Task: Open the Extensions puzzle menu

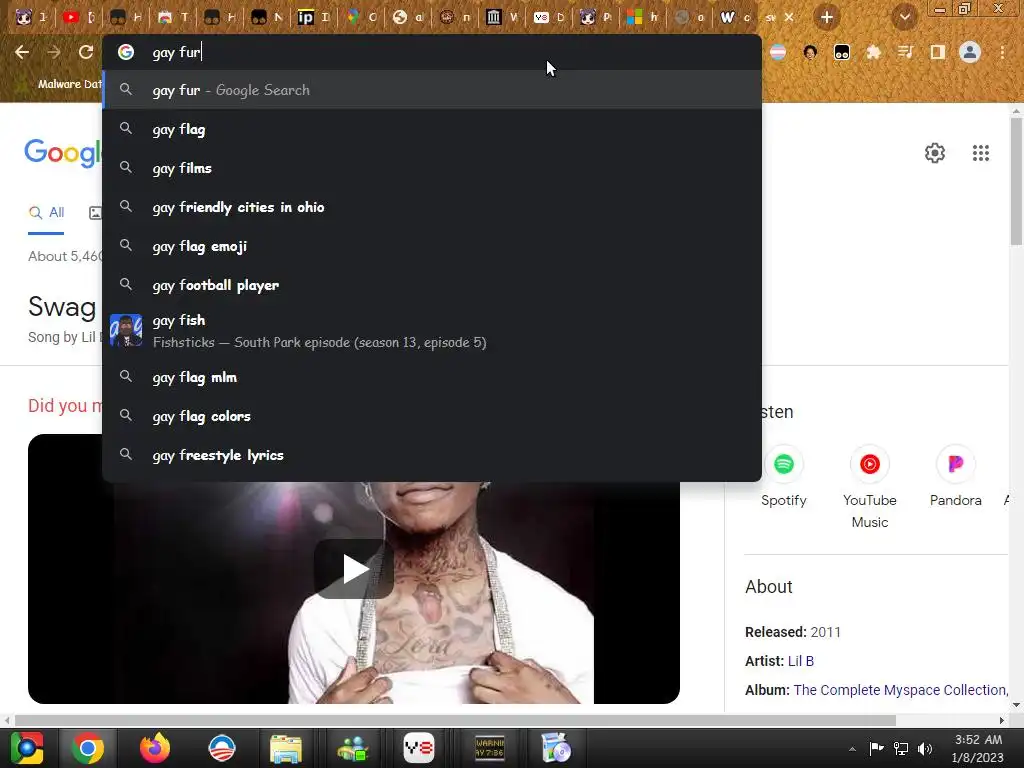Action: pyautogui.click(x=874, y=52)
